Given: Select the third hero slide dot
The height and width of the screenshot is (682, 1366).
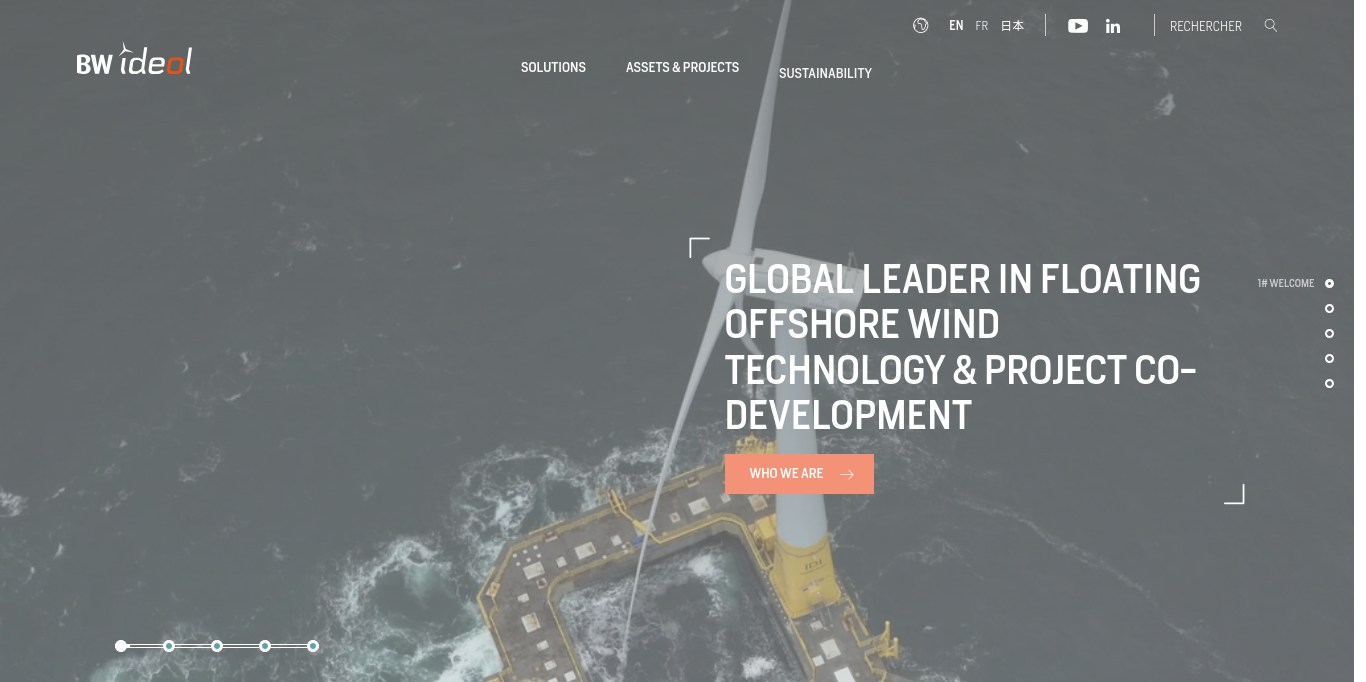Looking at the screenshot, I should point(217,646).
